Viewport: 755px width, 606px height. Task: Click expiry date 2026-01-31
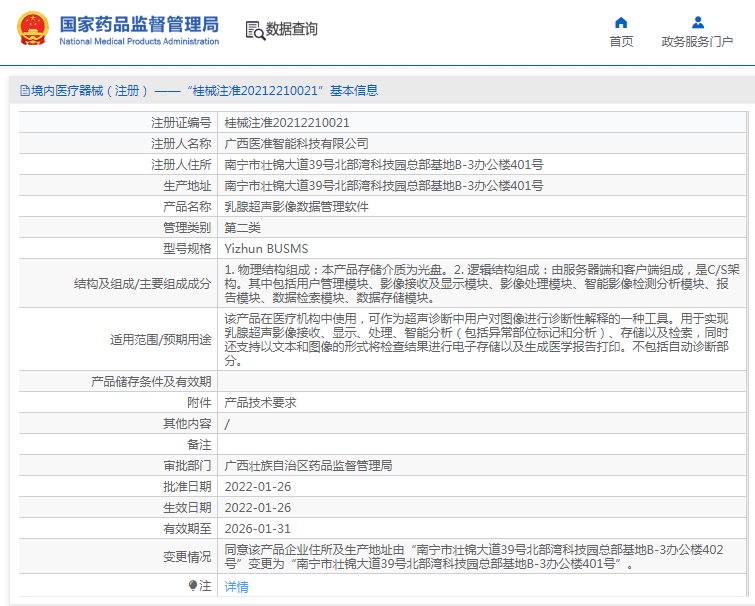pyautogui.click(x=258, y=529)
